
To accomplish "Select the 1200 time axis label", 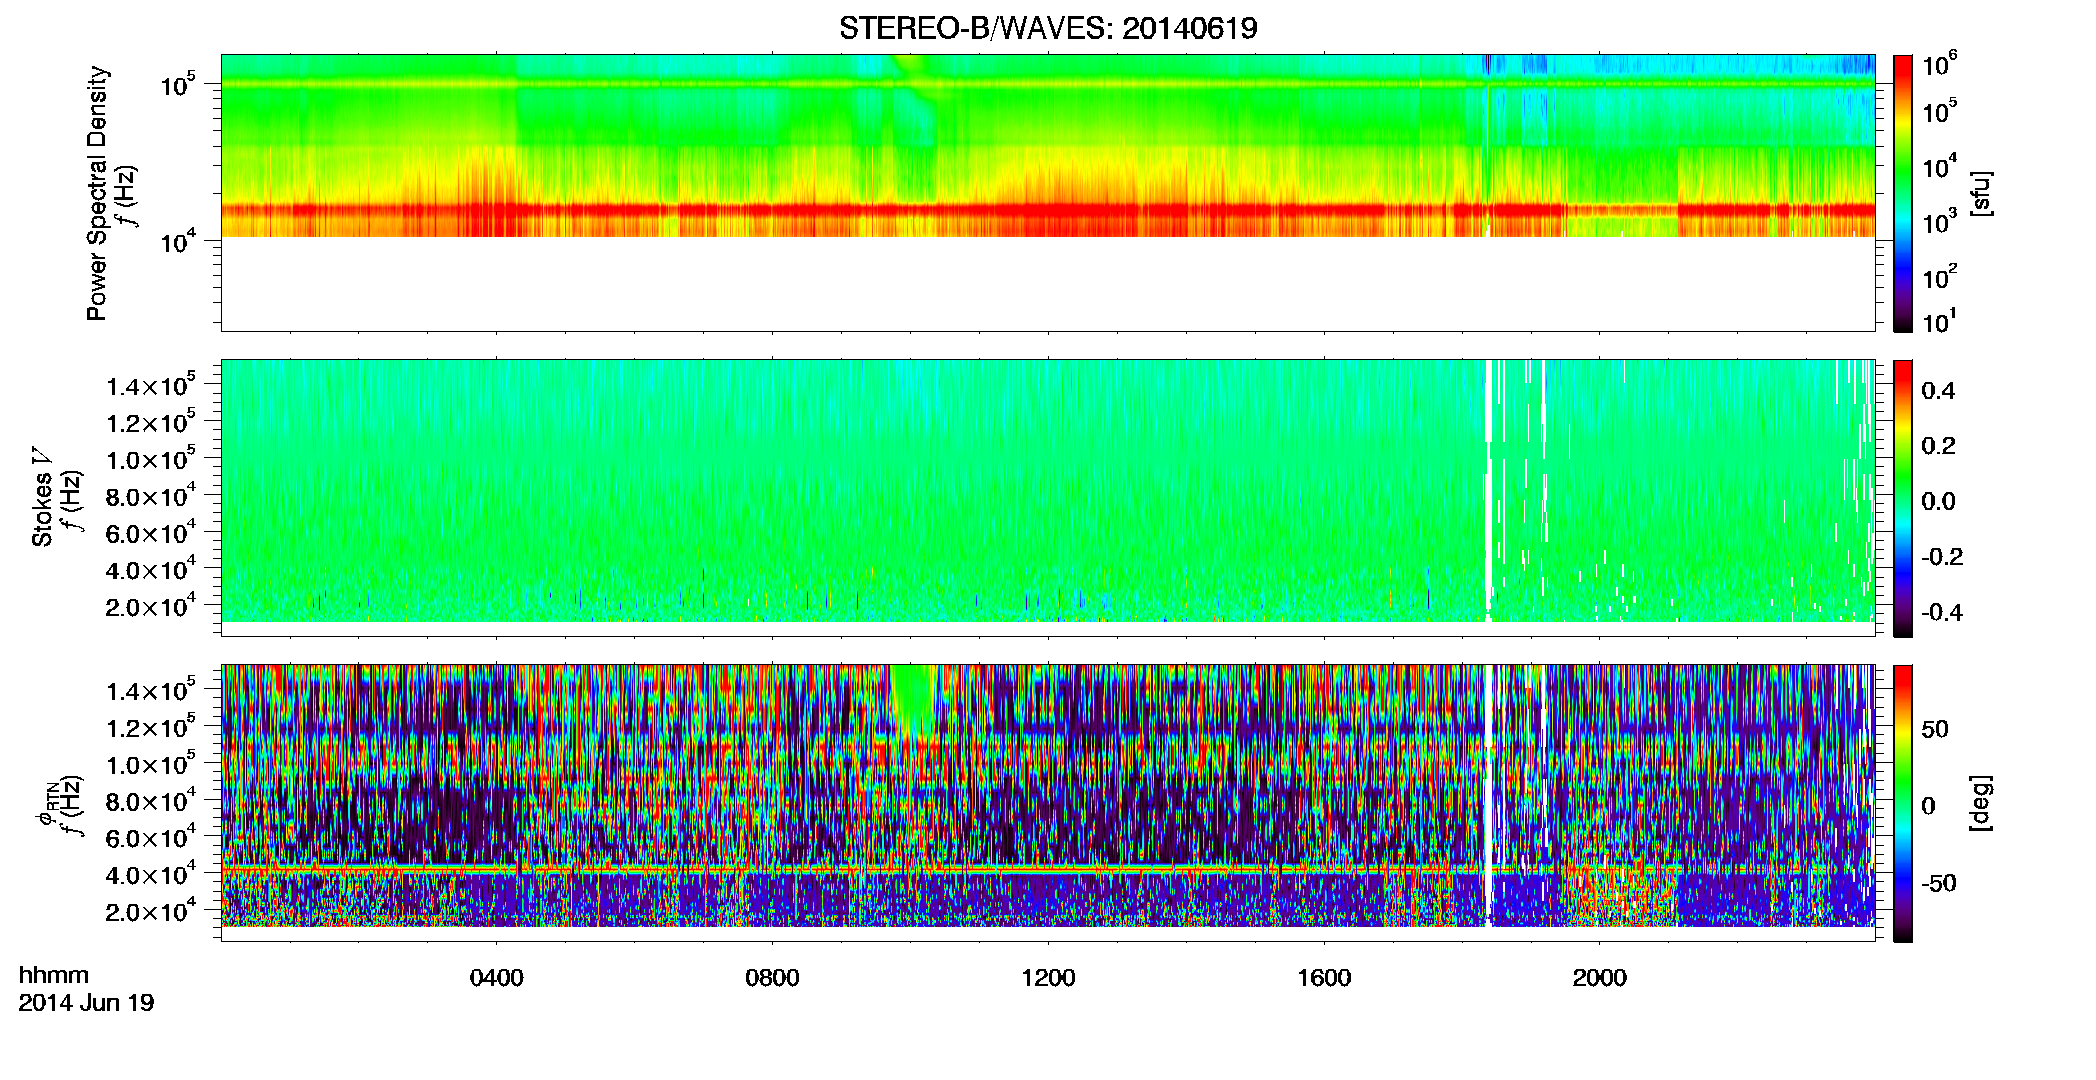I will (x=1048, y=978).
